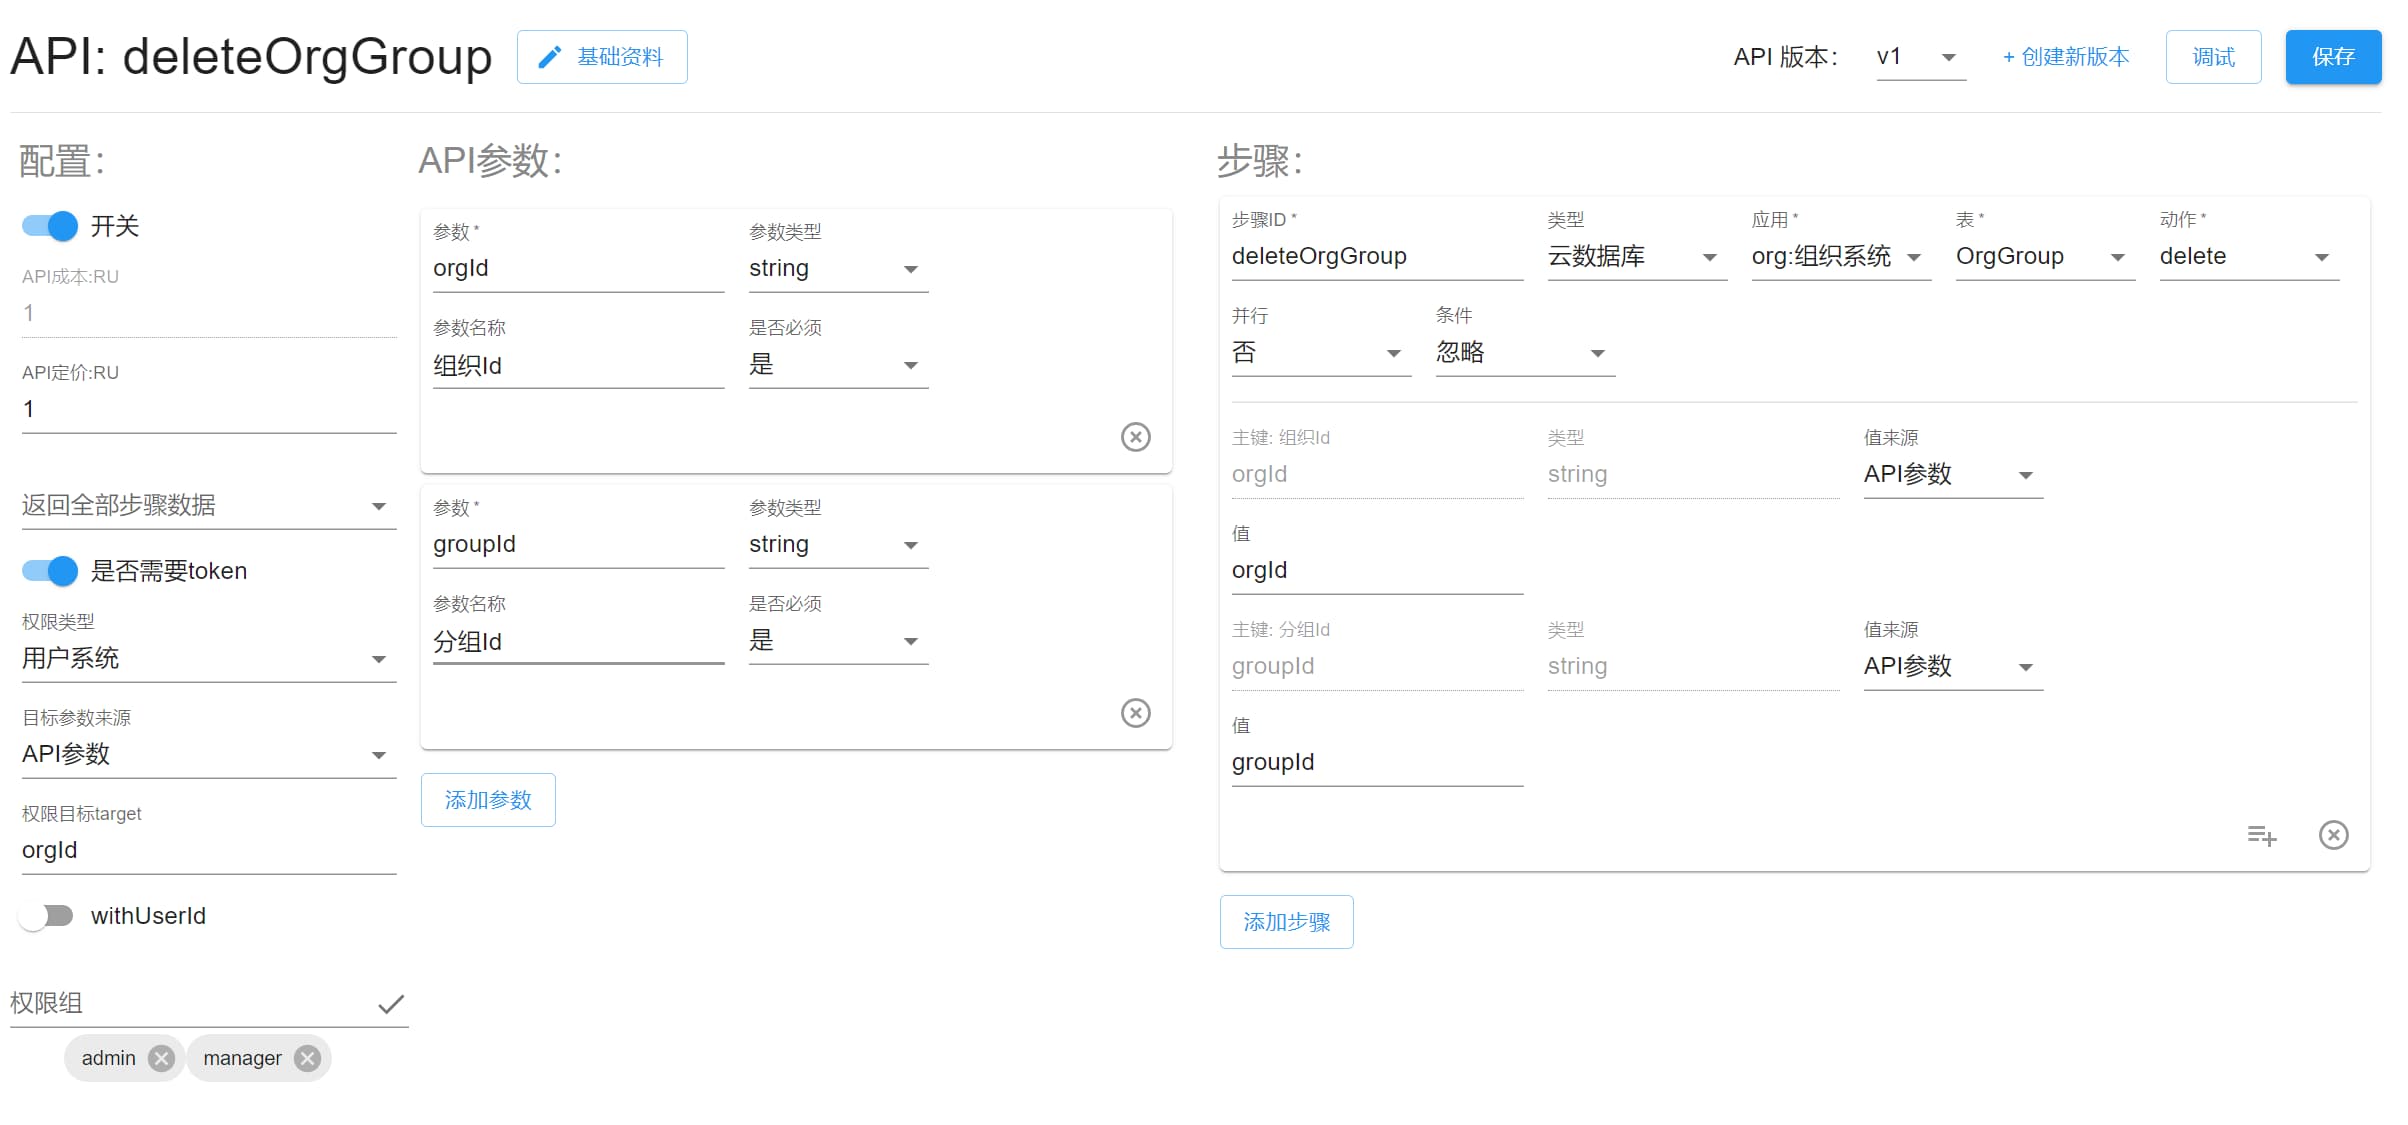Click the orgId 参数 name field
The image size is (2408, 1125).
tap(578, 268)
